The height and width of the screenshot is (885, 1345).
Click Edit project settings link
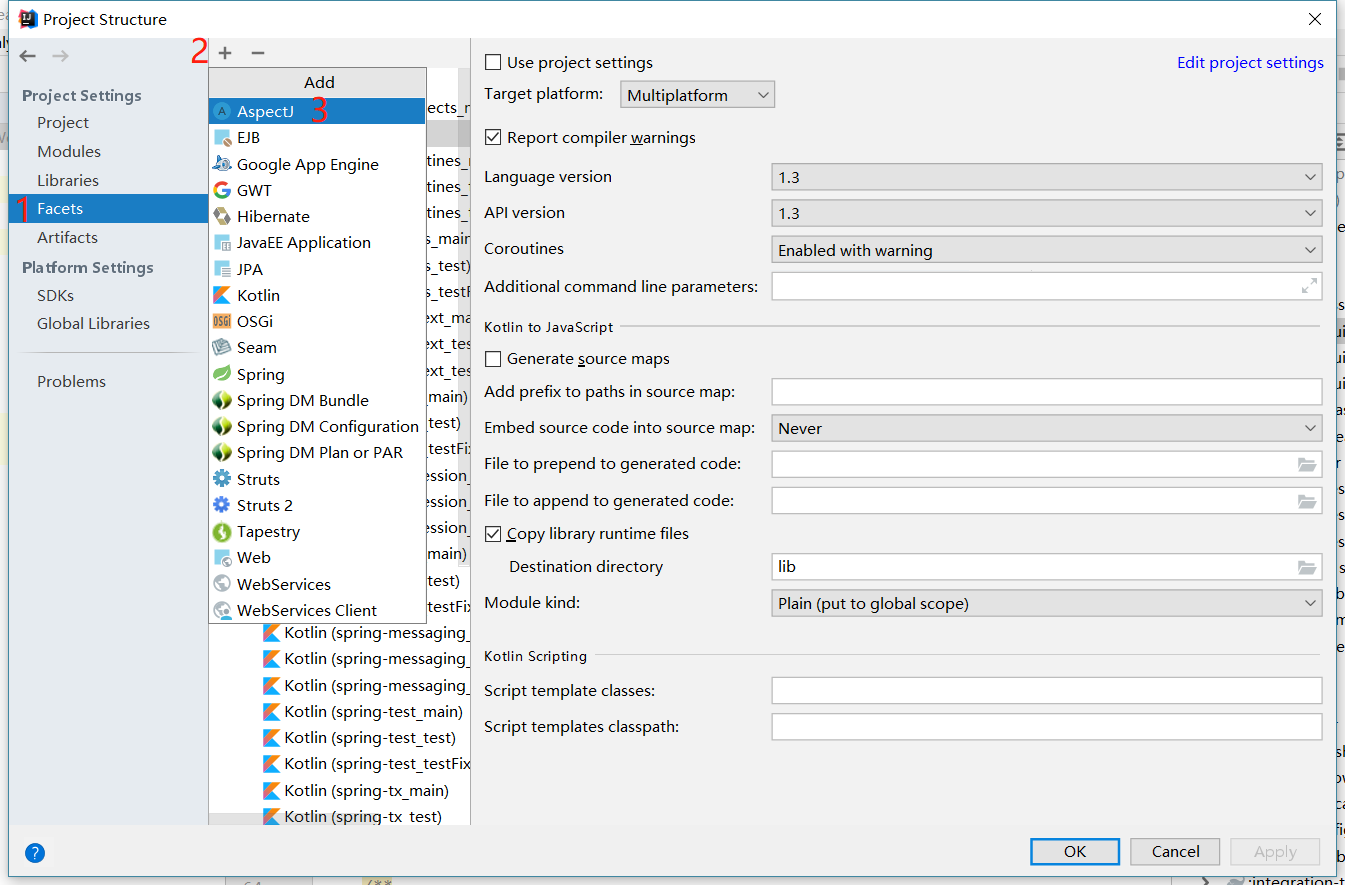point(1250,62)
